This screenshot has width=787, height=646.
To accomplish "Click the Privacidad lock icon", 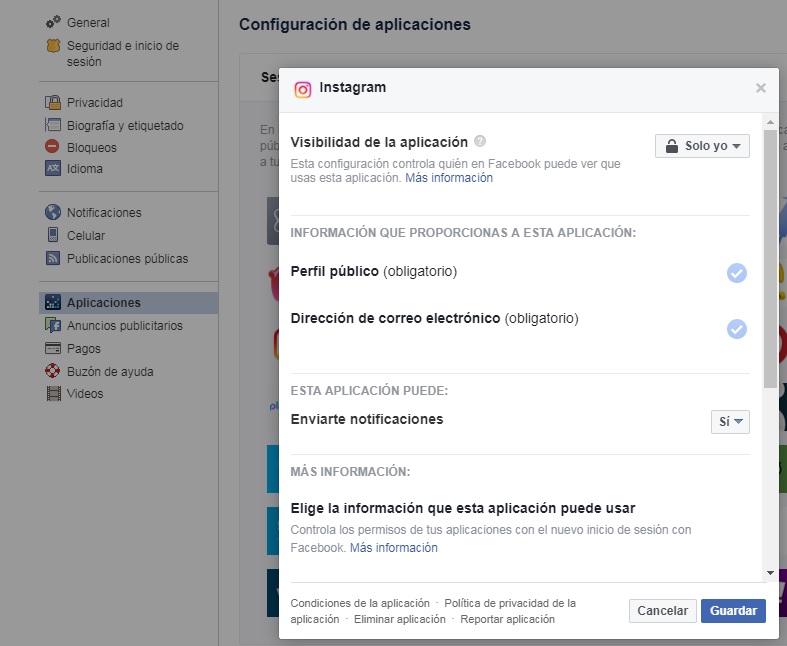I will pyautogui.click(x=54, y=103).
